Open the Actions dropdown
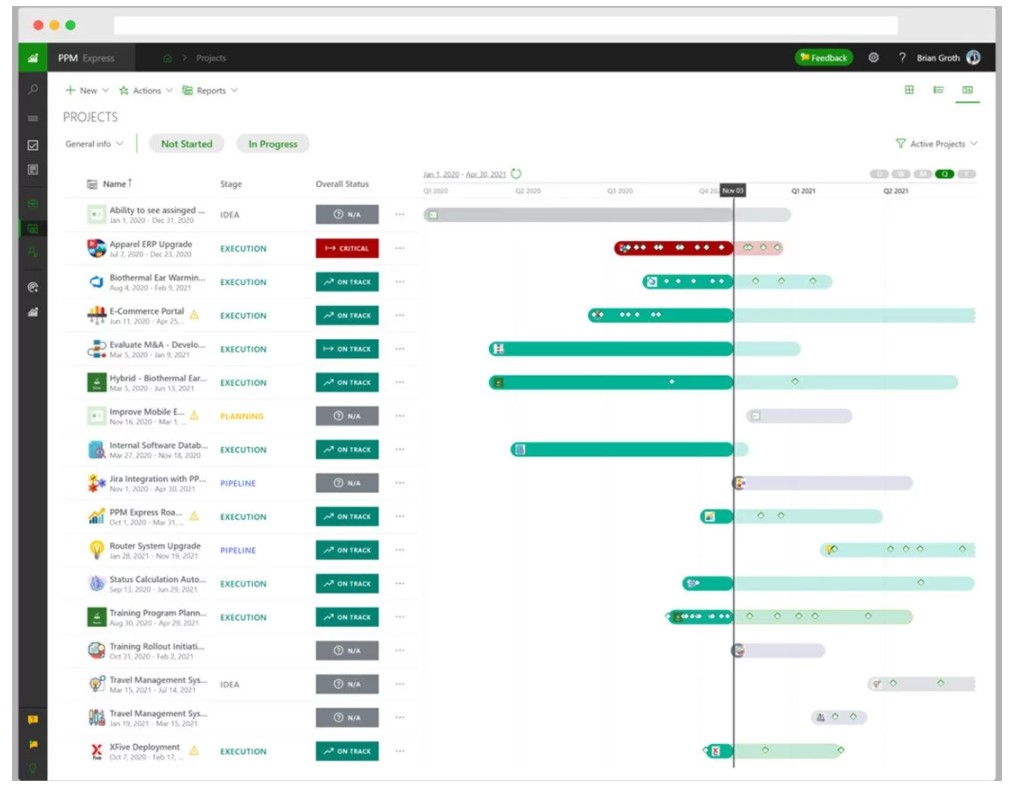The width and height of the screenshot is (1012, 792). tap(146, 90)
